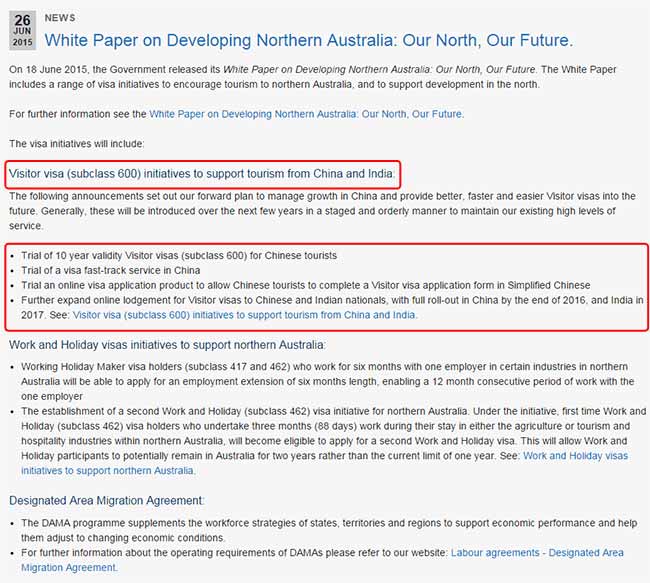650x583 pixels.
Task: Open the Visitor visa initiatives link in the bullet list
Action: [x=245, y=315]
